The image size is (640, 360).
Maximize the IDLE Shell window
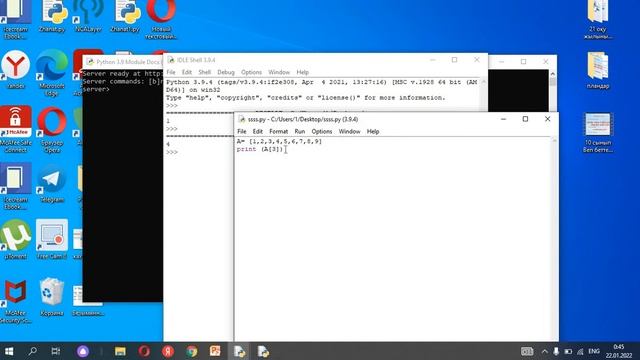[454, 60]
